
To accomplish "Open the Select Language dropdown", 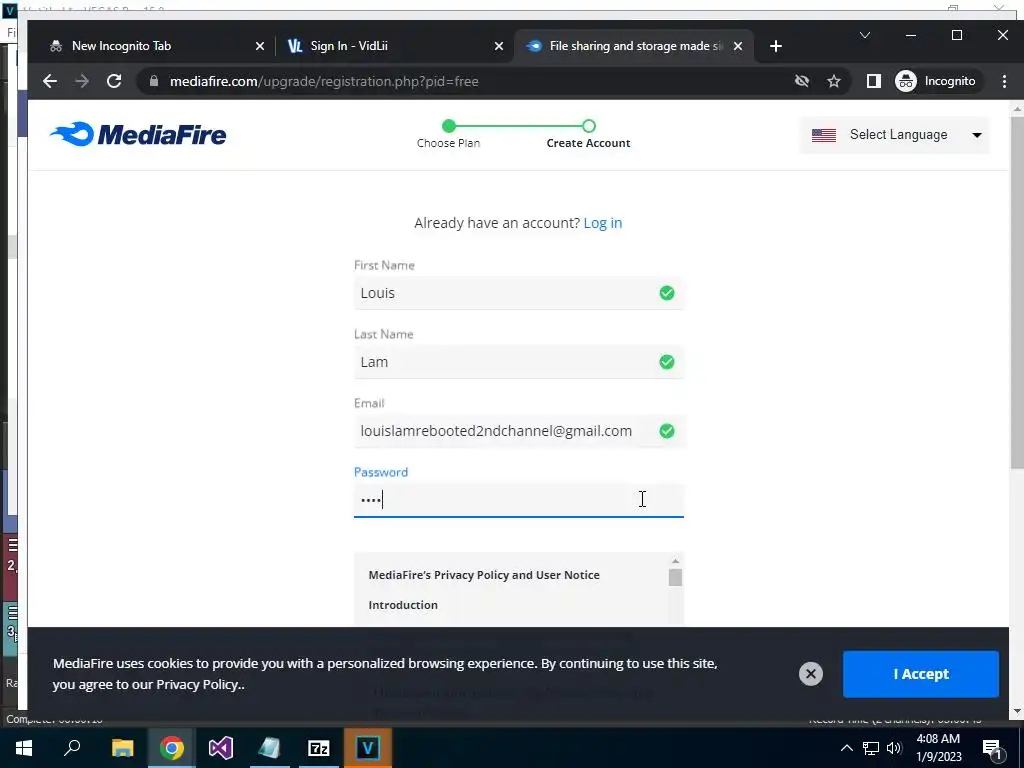I will tap(895, 135).
